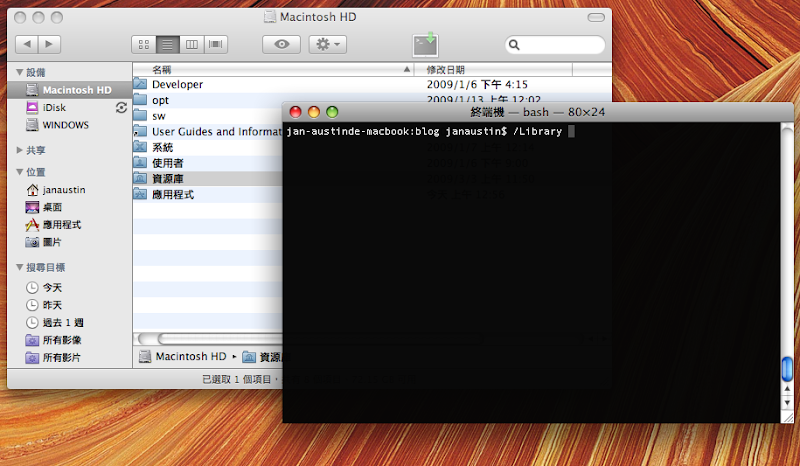800x466 pixels.
Task: Open Quick Look with the eye button
Action: point(282,44)
